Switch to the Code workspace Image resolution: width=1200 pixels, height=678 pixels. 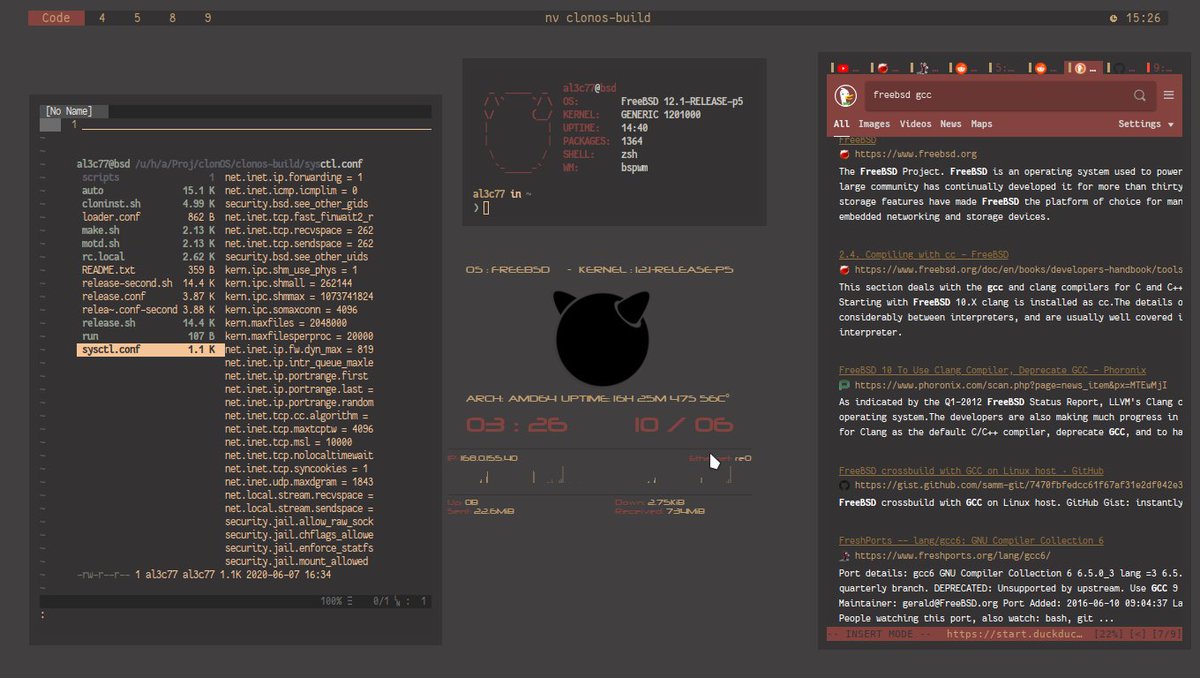click(56, 18)
